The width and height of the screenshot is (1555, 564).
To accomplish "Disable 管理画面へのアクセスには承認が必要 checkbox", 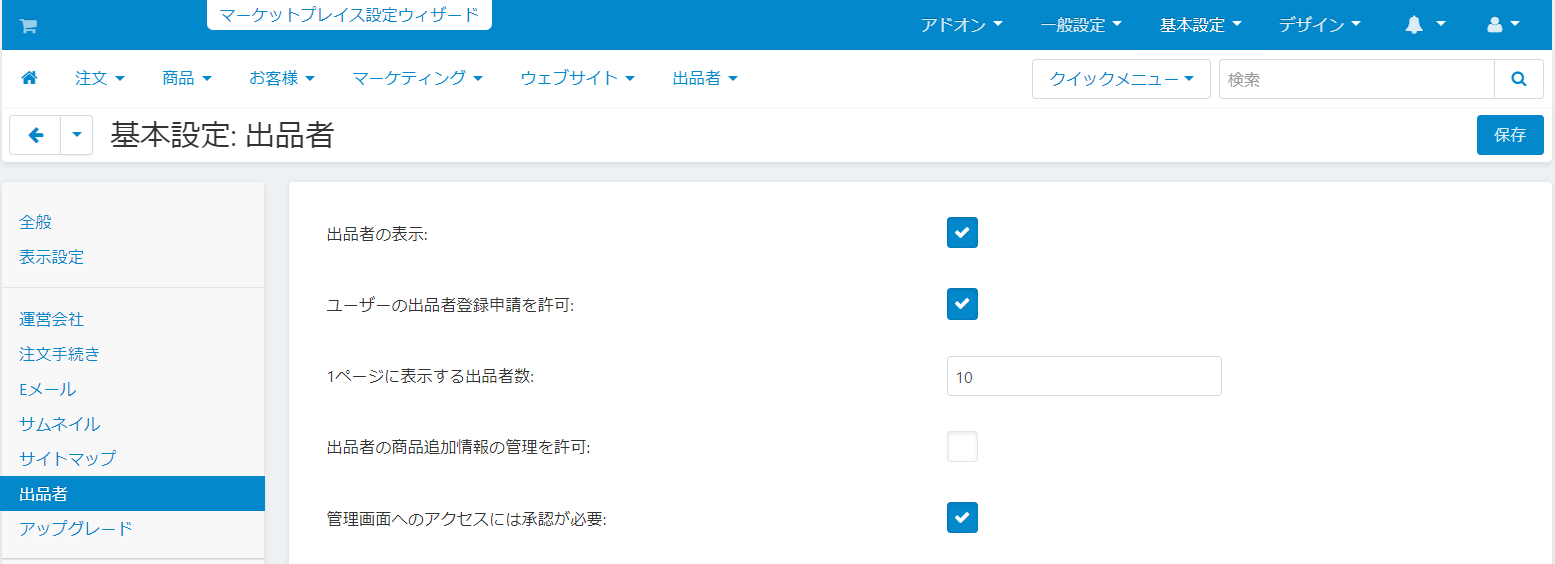I will (962, 518).
